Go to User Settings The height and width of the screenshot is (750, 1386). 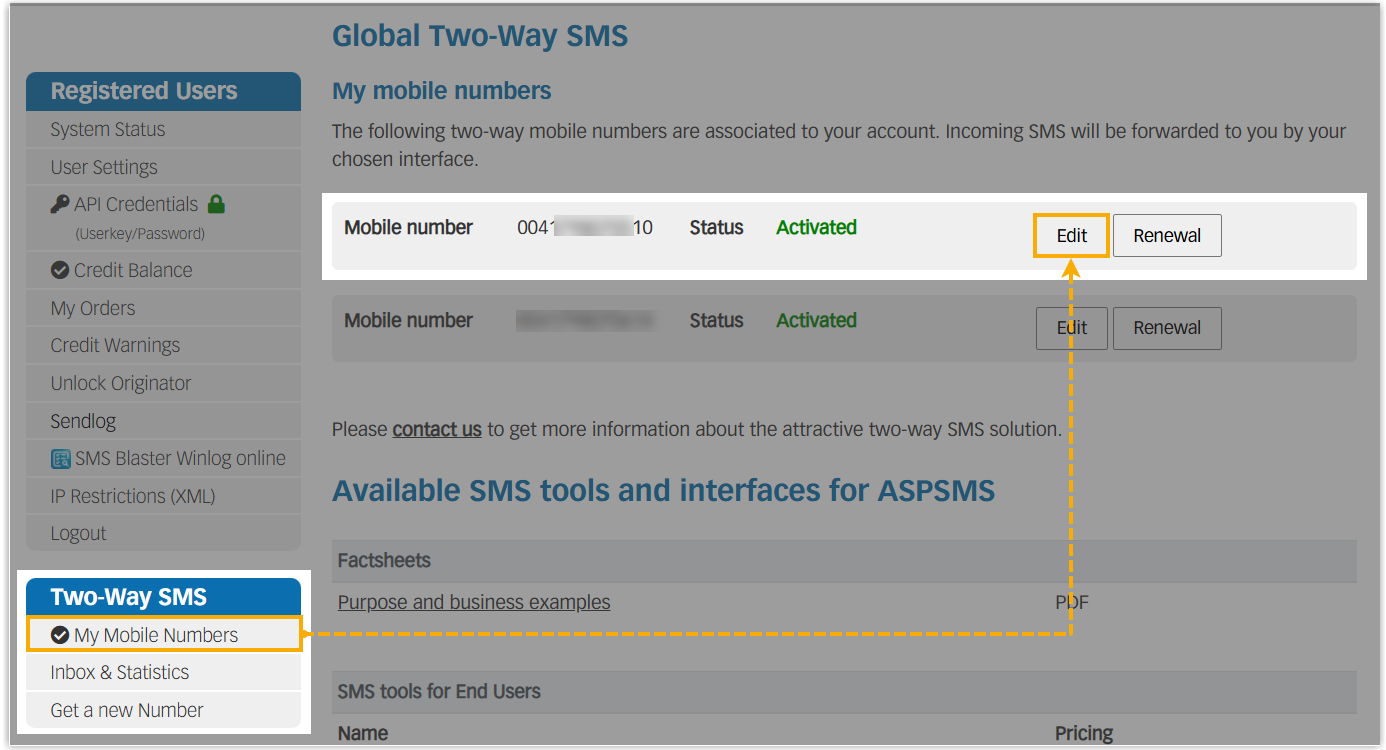pyautogui.click(x=104, y=167)
